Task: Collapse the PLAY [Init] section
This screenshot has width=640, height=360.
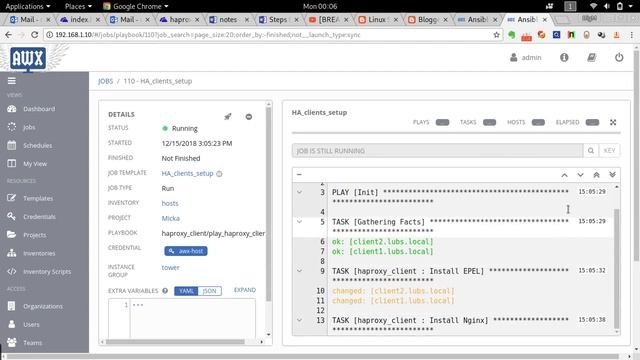Action: click(299, 192)
